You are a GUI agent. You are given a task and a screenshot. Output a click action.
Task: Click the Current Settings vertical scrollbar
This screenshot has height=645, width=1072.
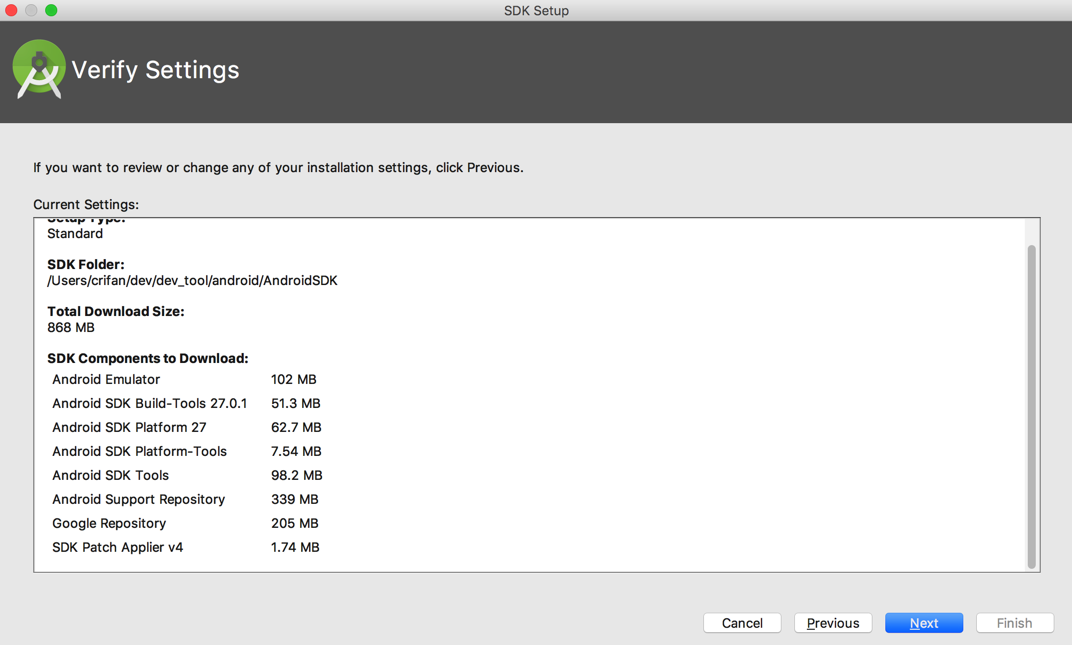1031,405
